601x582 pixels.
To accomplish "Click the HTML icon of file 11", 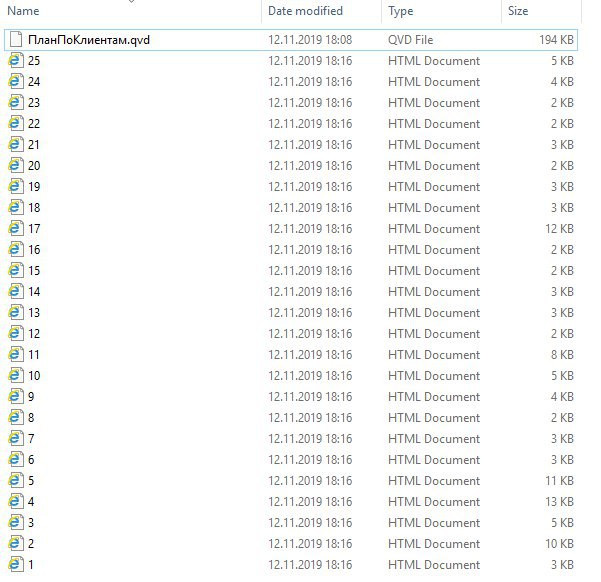I will 16,355.
